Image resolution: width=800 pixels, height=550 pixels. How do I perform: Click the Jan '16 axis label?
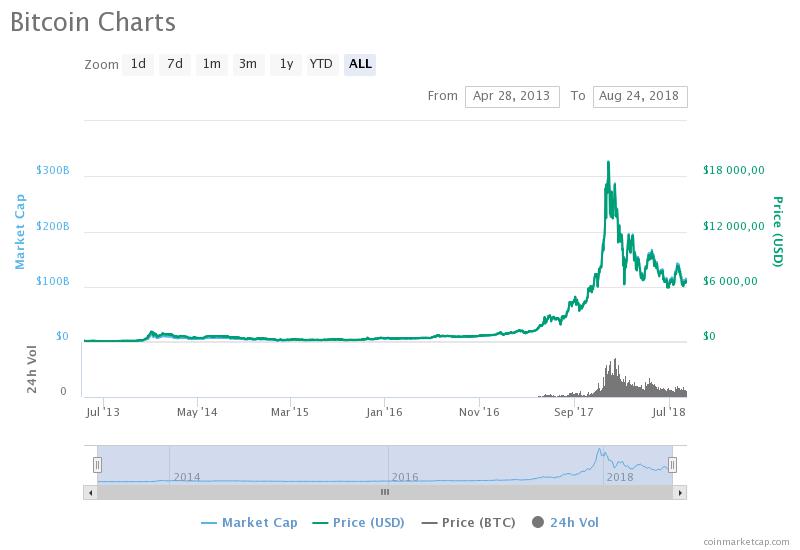384,412
